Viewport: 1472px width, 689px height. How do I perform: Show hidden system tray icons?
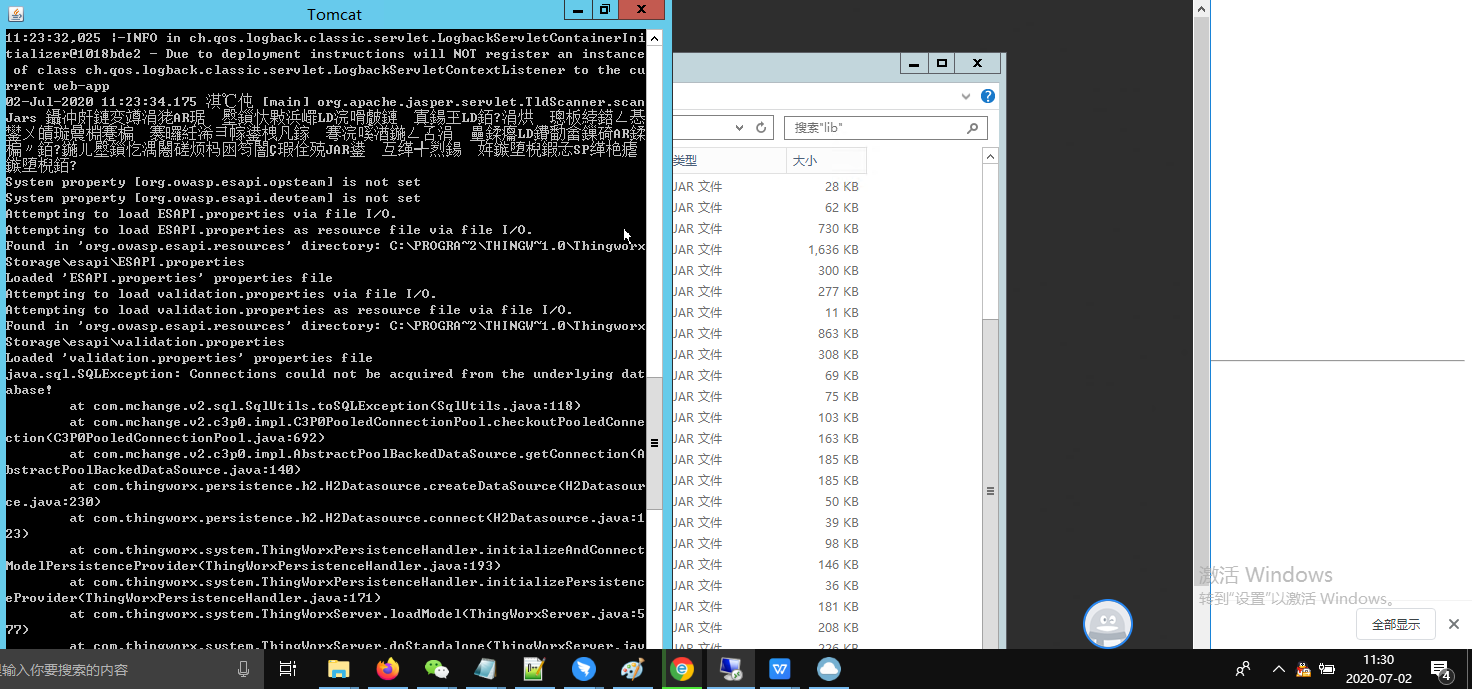tap(1278, 670)
